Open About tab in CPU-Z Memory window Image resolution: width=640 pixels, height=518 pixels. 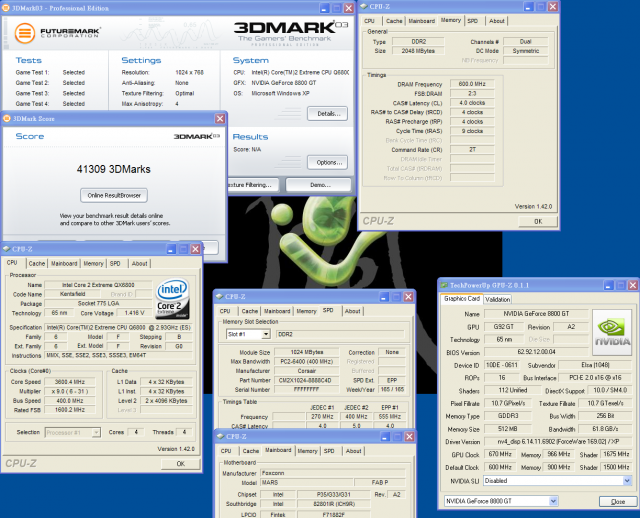coord(497,21)
